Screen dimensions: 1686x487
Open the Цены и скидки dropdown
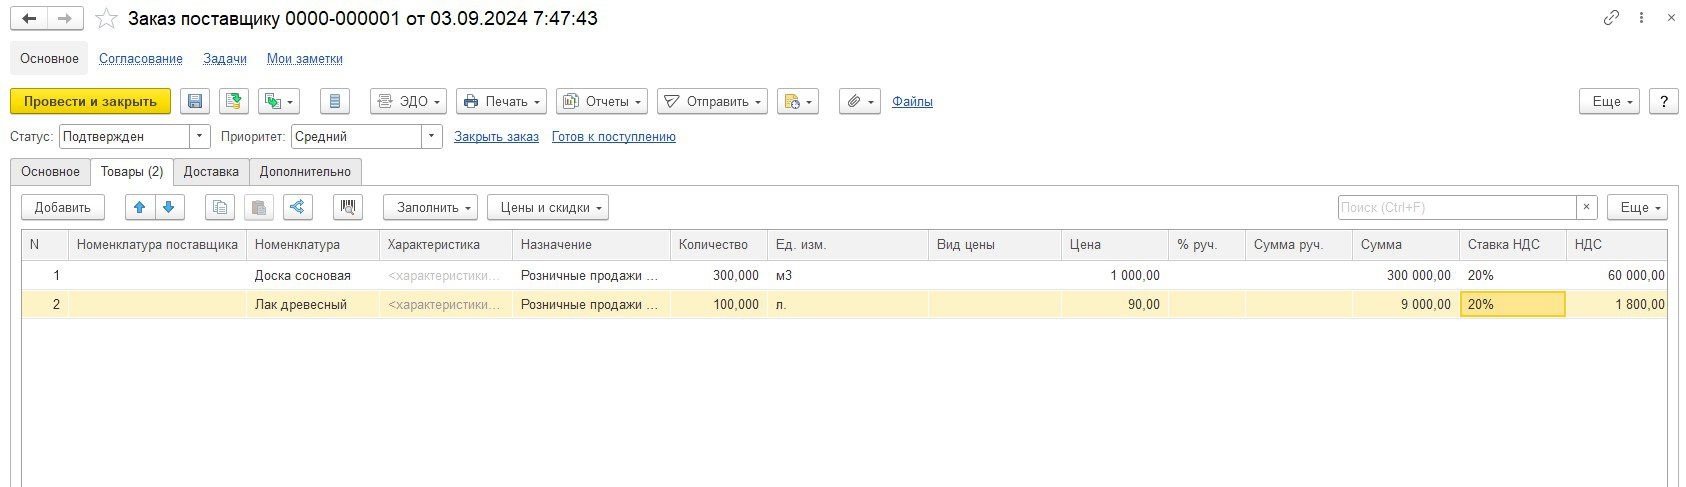pyautogui.click(x=547, y=207)
